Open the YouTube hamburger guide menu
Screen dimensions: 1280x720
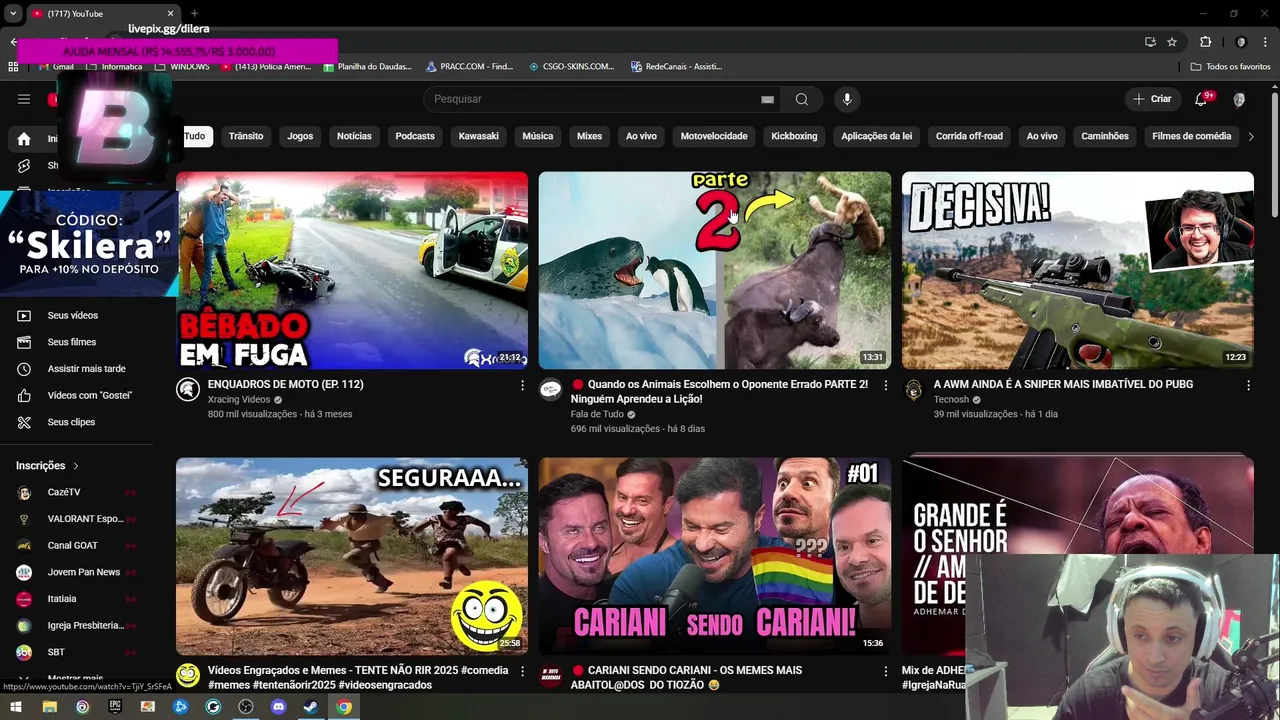[x=24, y=99]
